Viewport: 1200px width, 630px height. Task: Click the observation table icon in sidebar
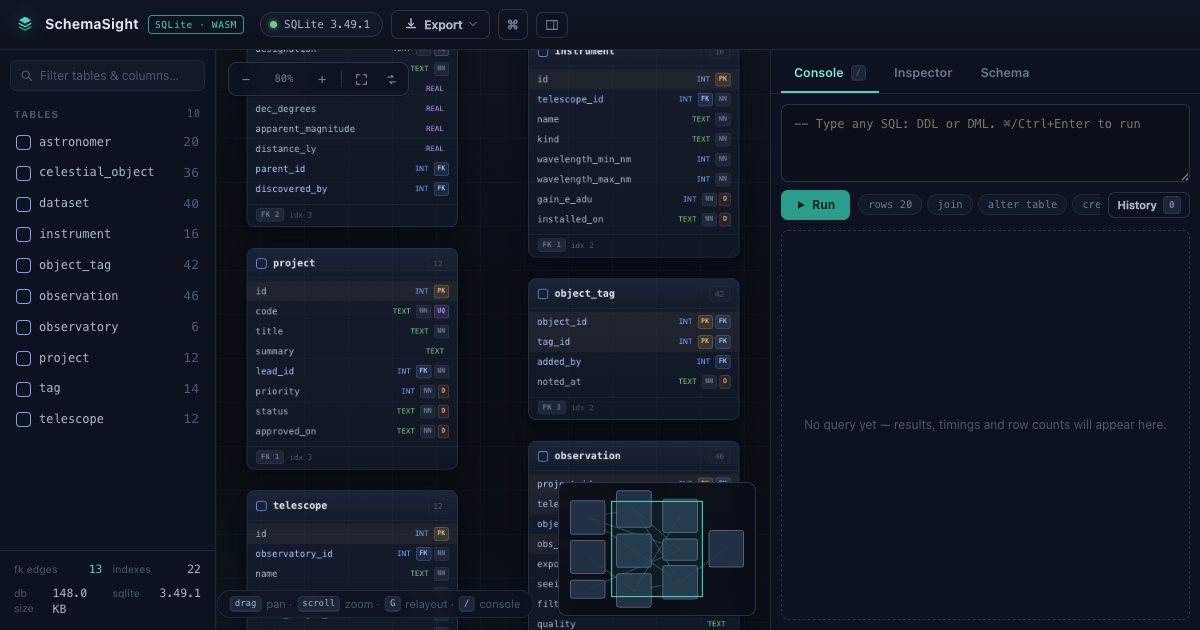click(x=24, y=296)
